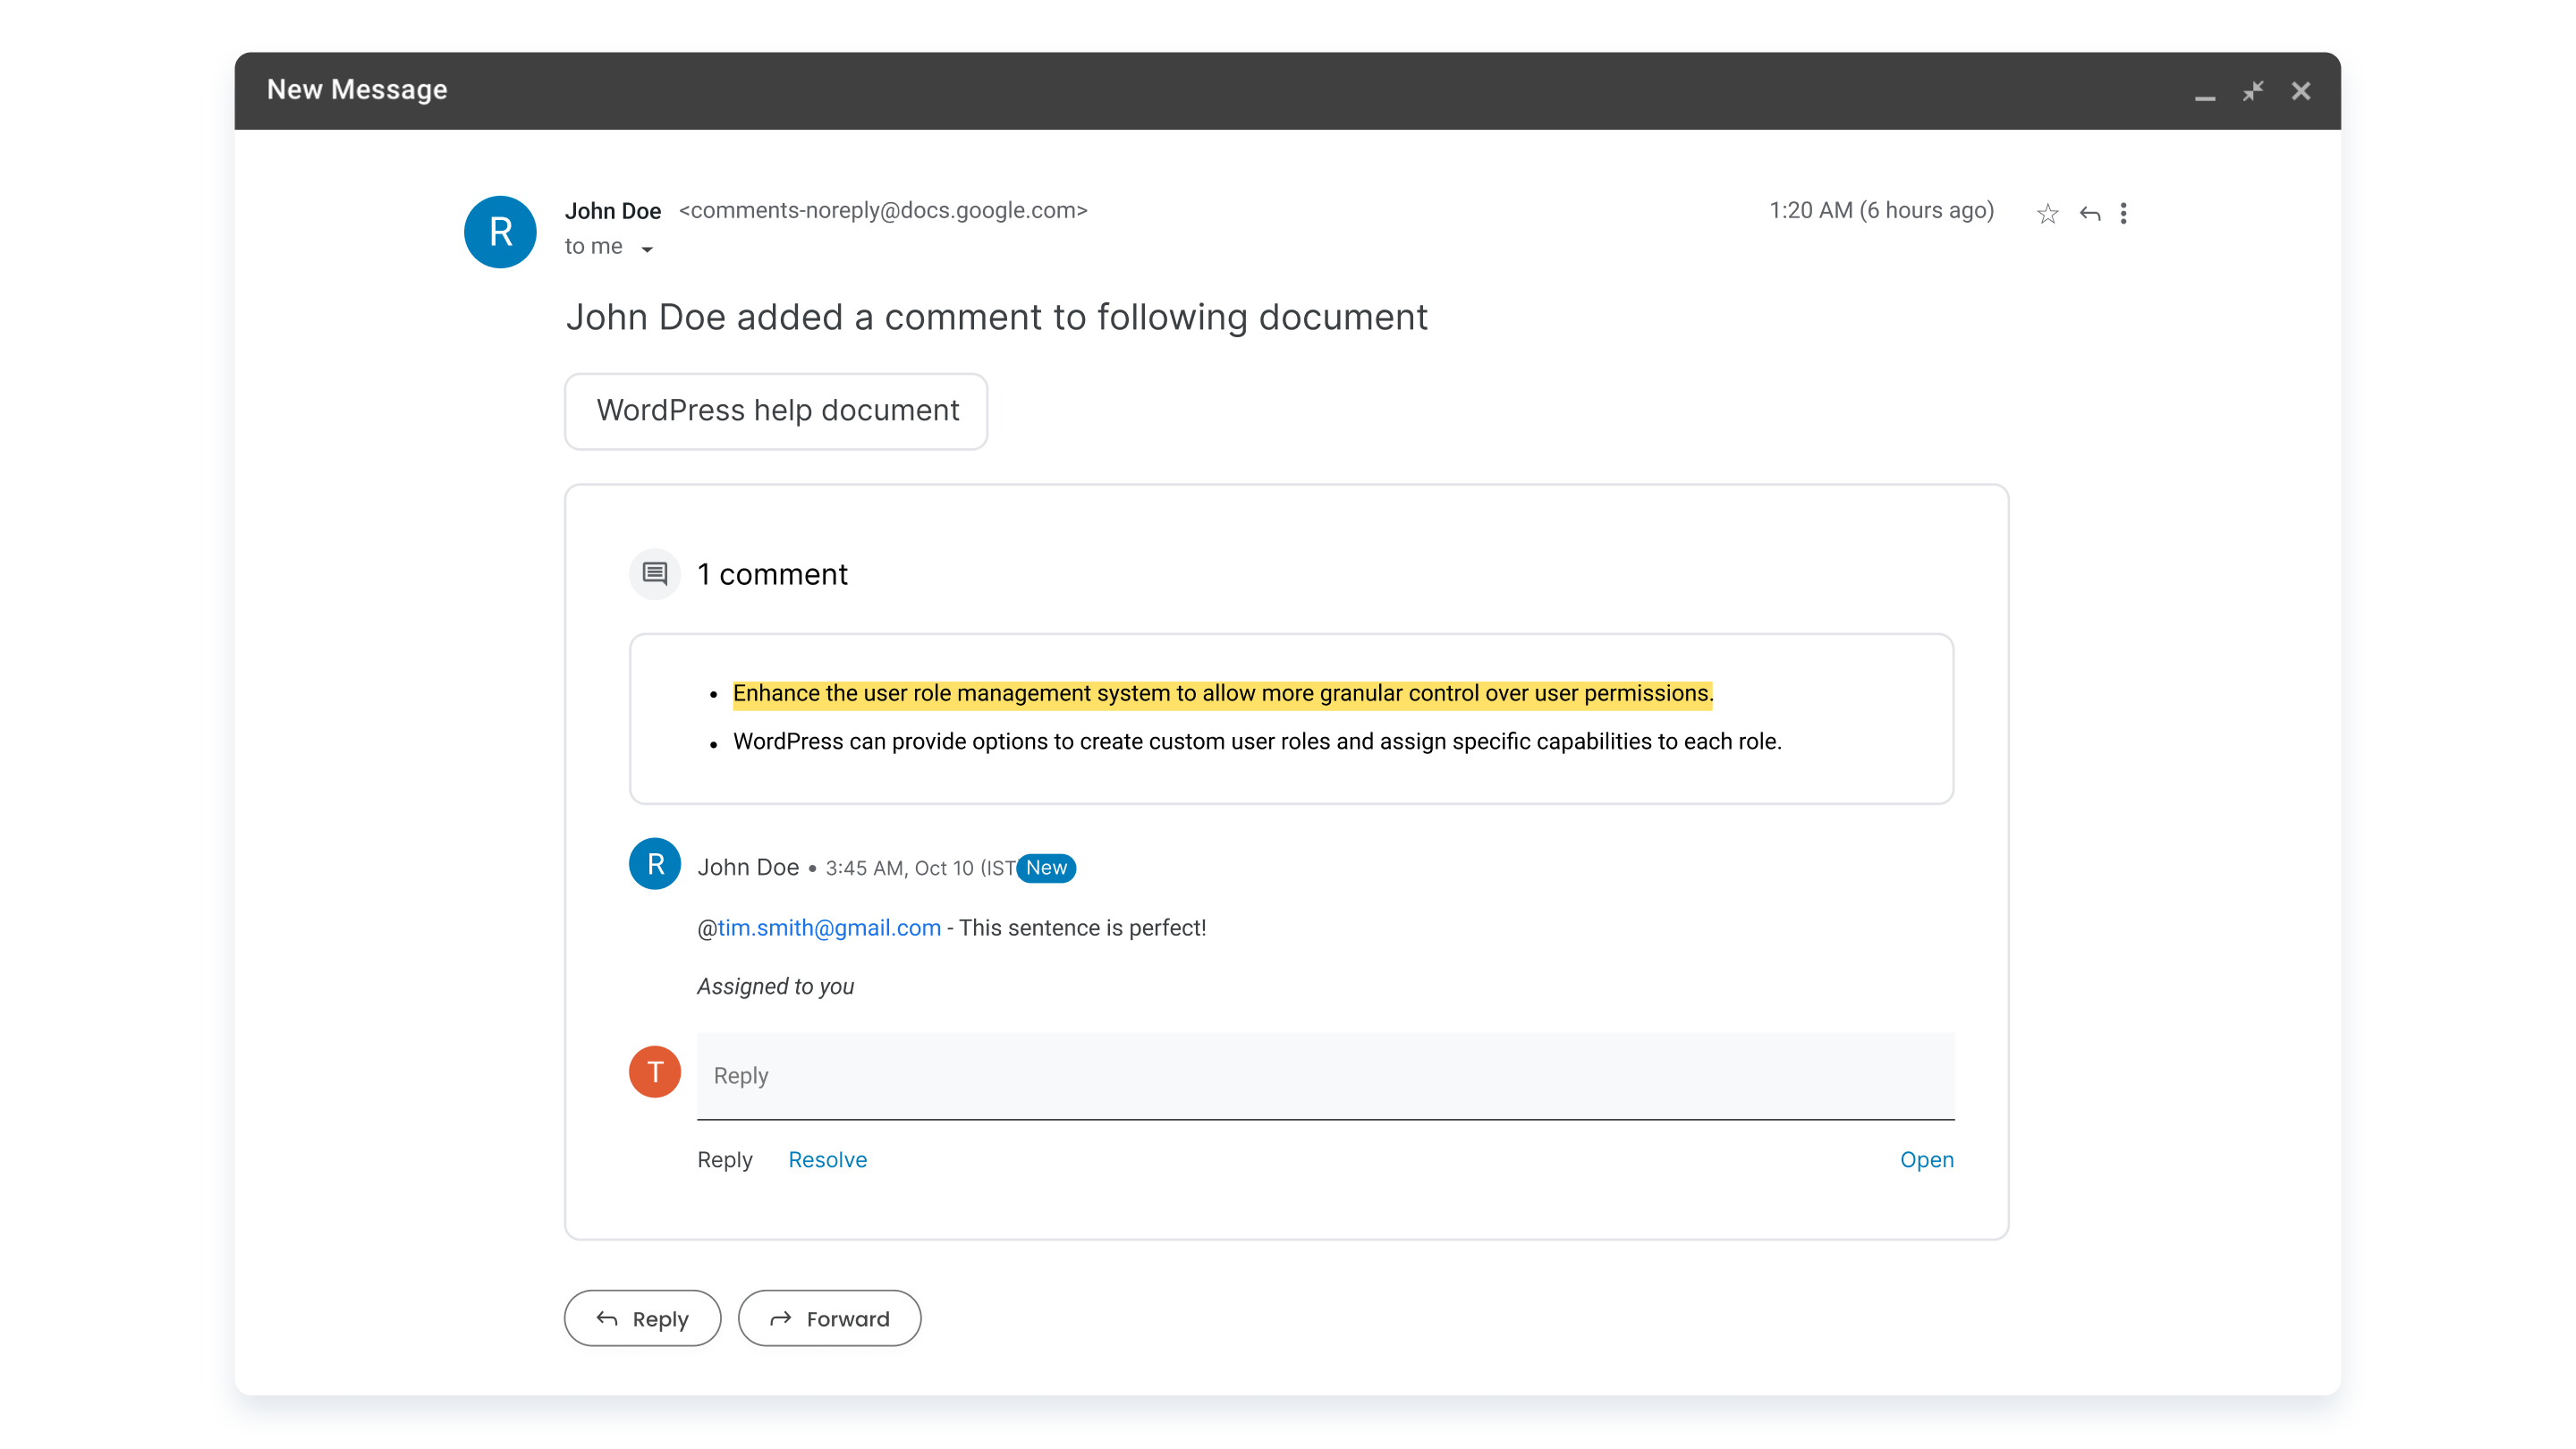Open the tim.smith@gmail.com mention link
This screenshot has width=2576, height=1449.
pos(829,928)
